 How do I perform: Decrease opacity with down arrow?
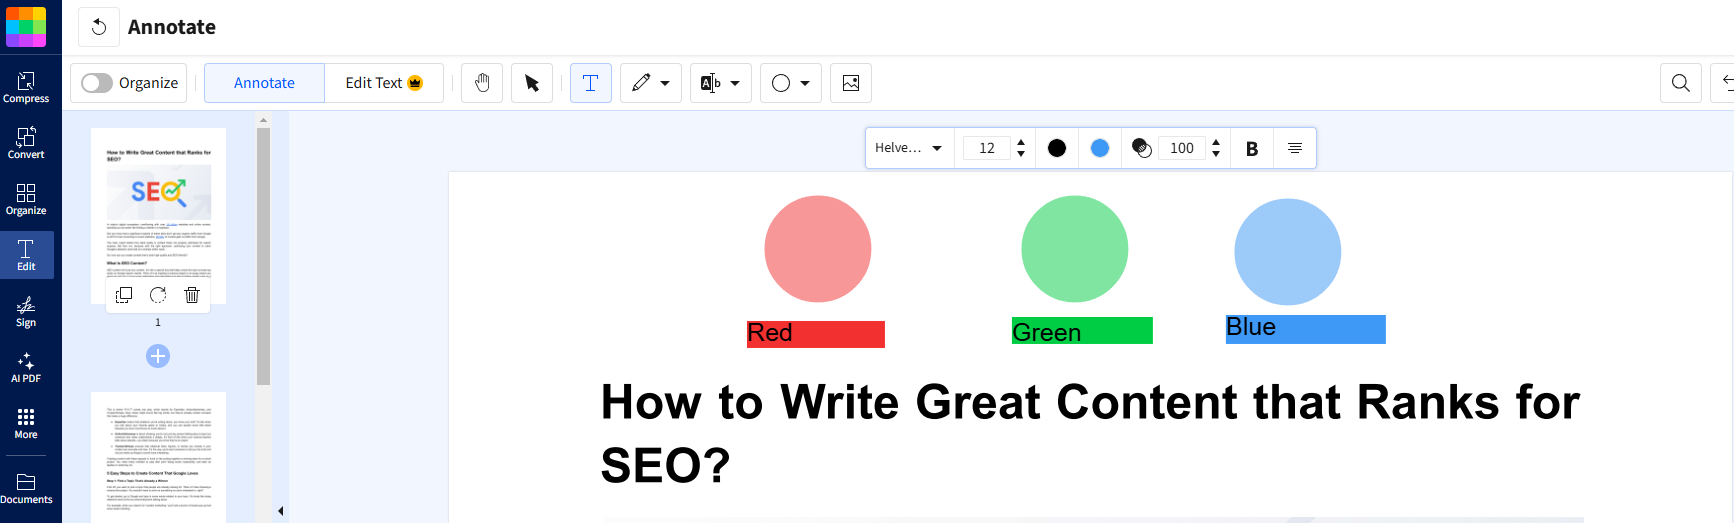[1216, 154]
